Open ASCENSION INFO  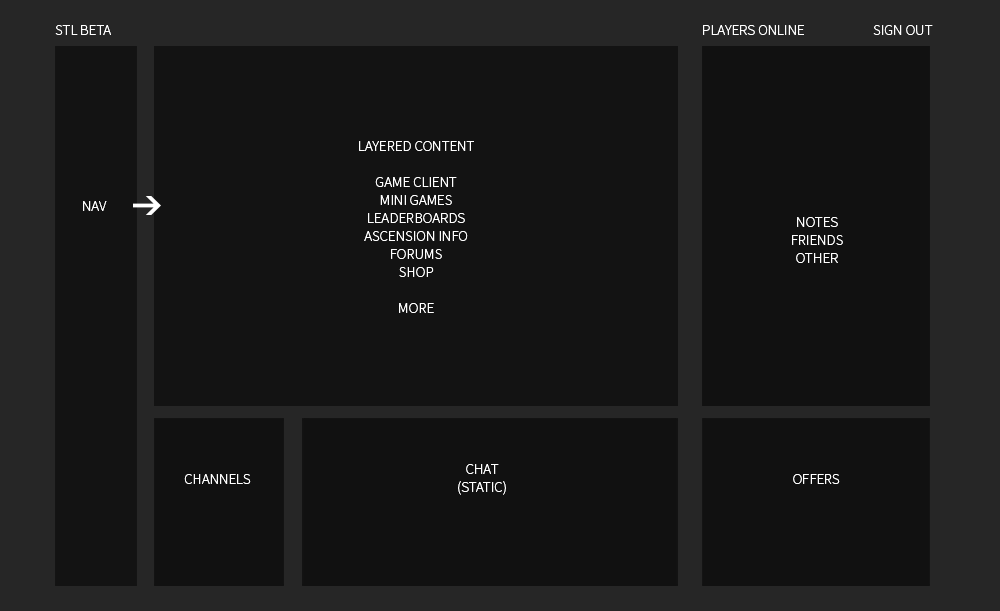pyautogui.click(x=416, y=236)
